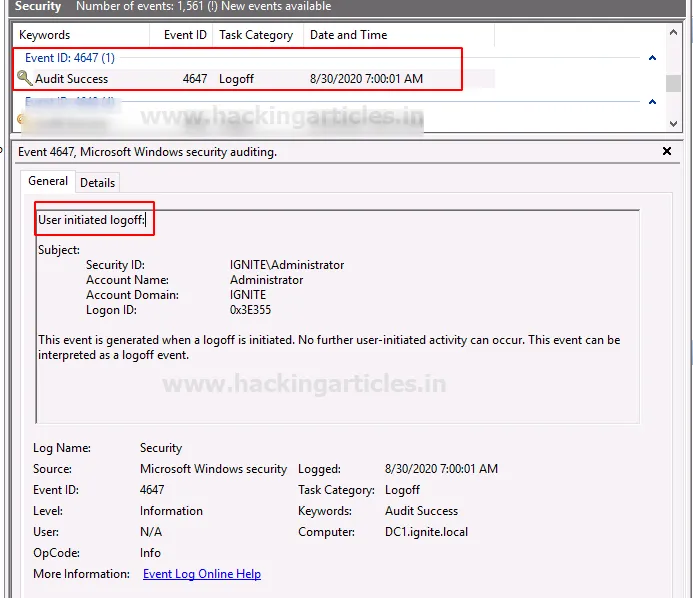Click the Task Category value Logoff in details
Screen dimensions: 693x598
click(402, 490)
